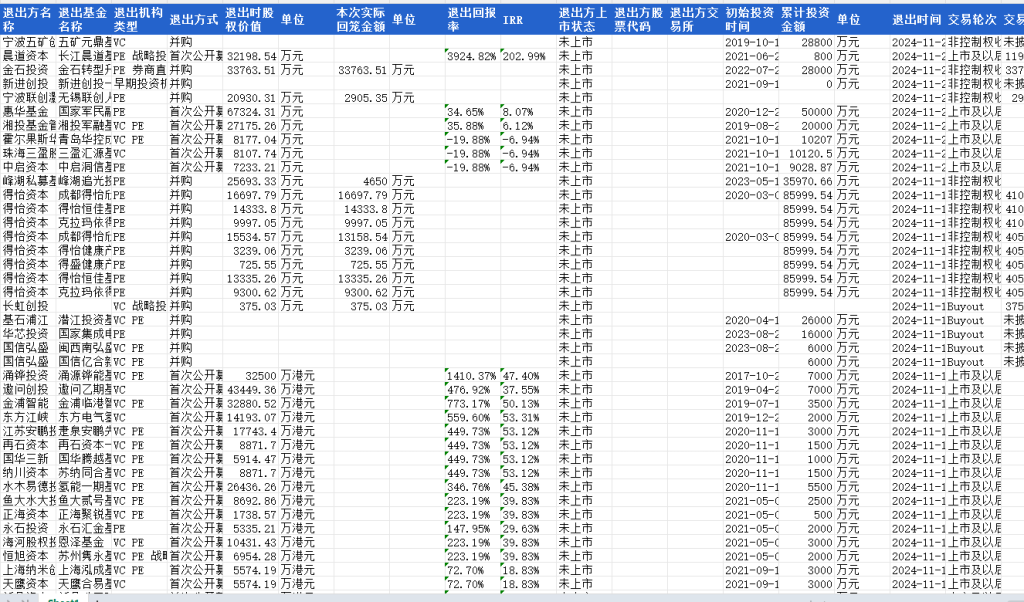The image size is (1024, 602).
Task: Select the 退出机构类型 header cell
Action: pyautogui.click(x=139, y=19)
